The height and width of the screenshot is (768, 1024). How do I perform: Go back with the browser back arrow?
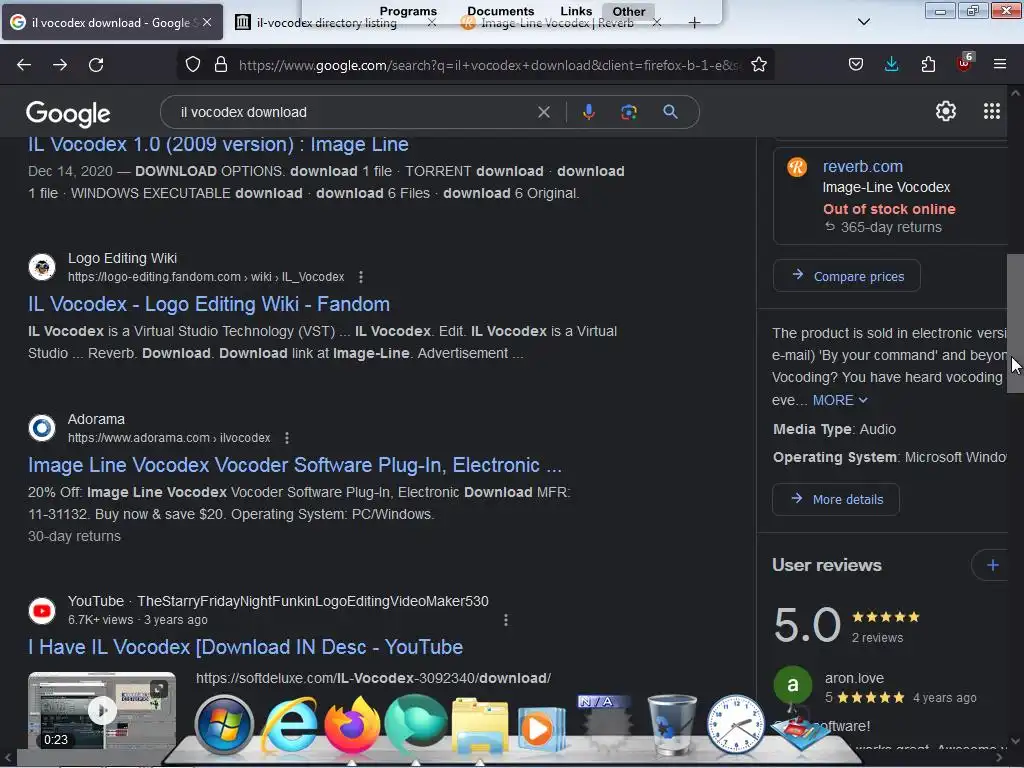coord(24,65)
